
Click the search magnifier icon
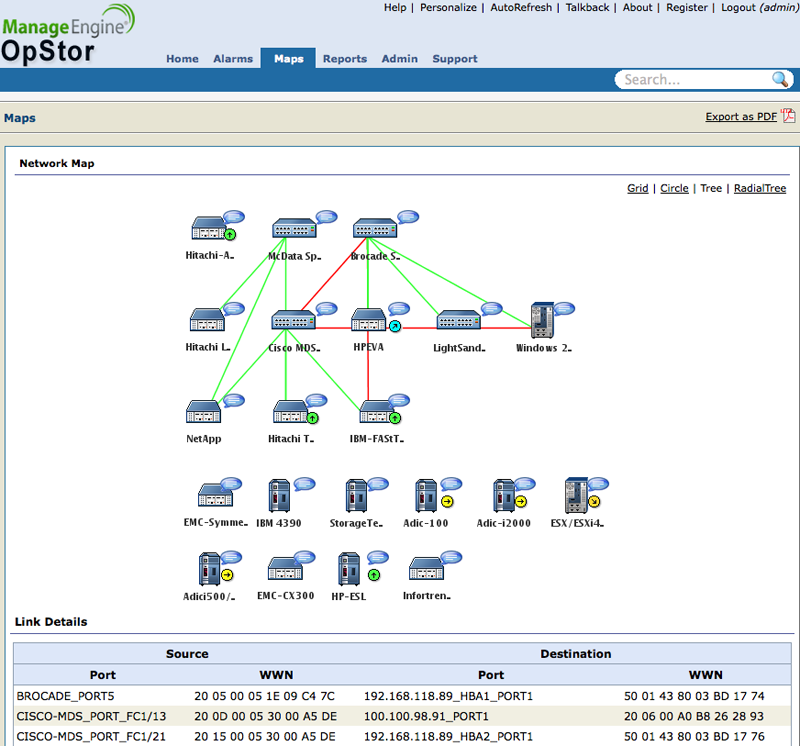pyautogui.click(x=780, y=79)
